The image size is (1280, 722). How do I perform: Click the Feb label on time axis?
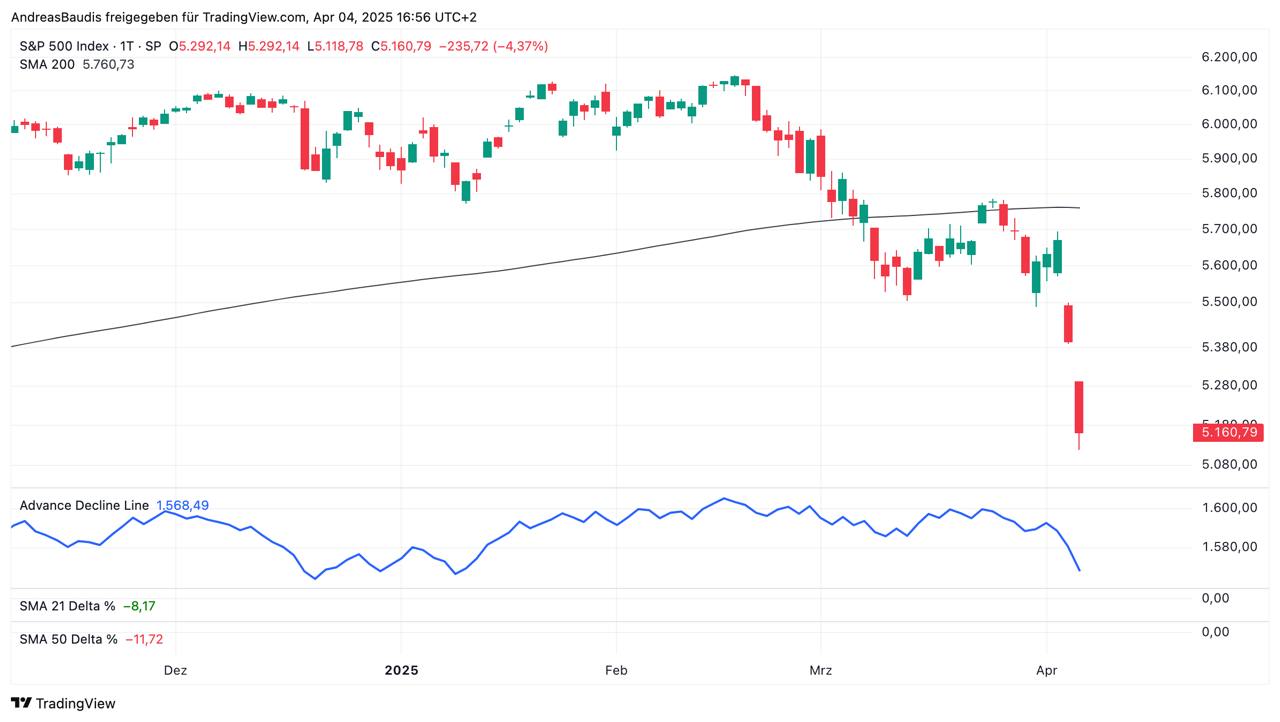(616, 670)
